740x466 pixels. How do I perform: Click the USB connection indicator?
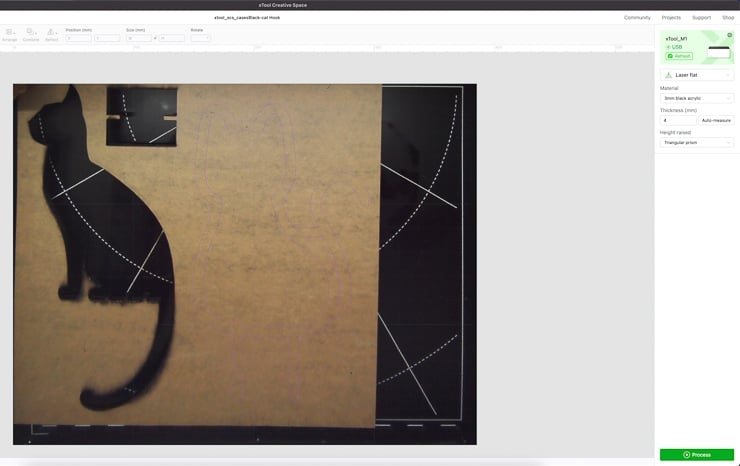(674, 47)
